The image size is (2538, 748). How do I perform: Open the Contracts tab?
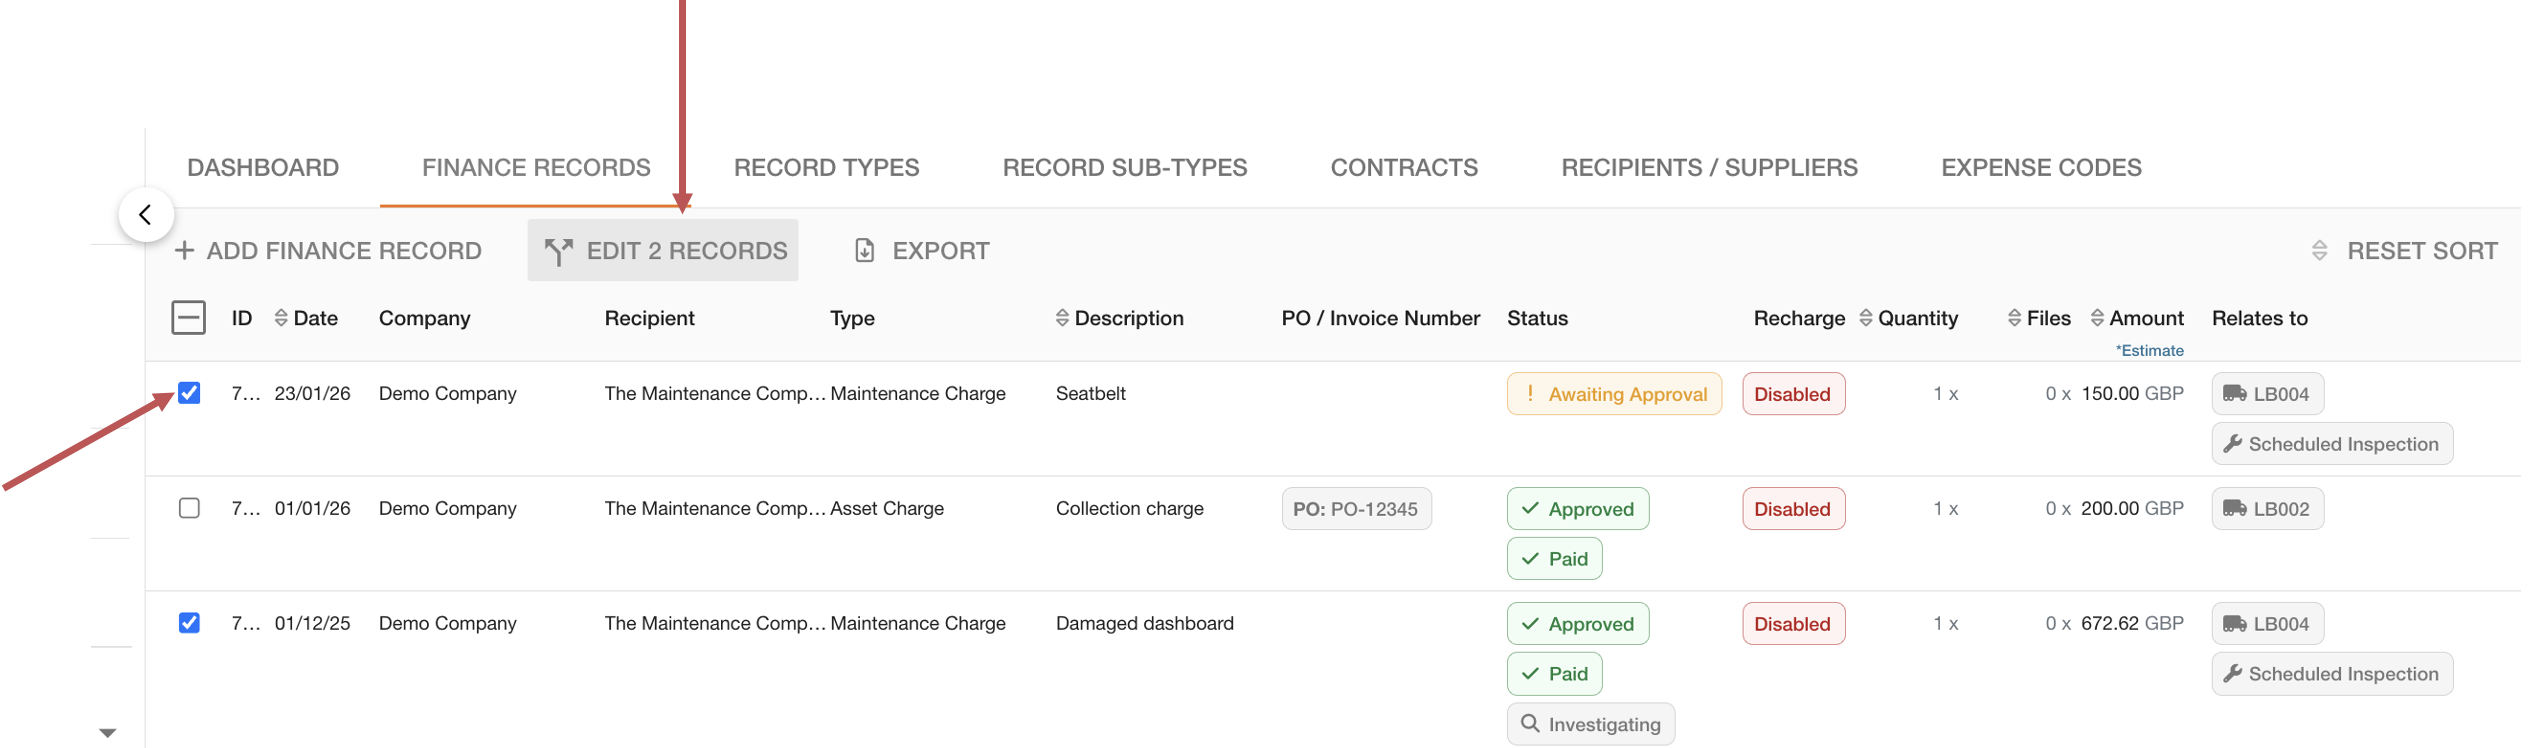tap(1403, 168)
